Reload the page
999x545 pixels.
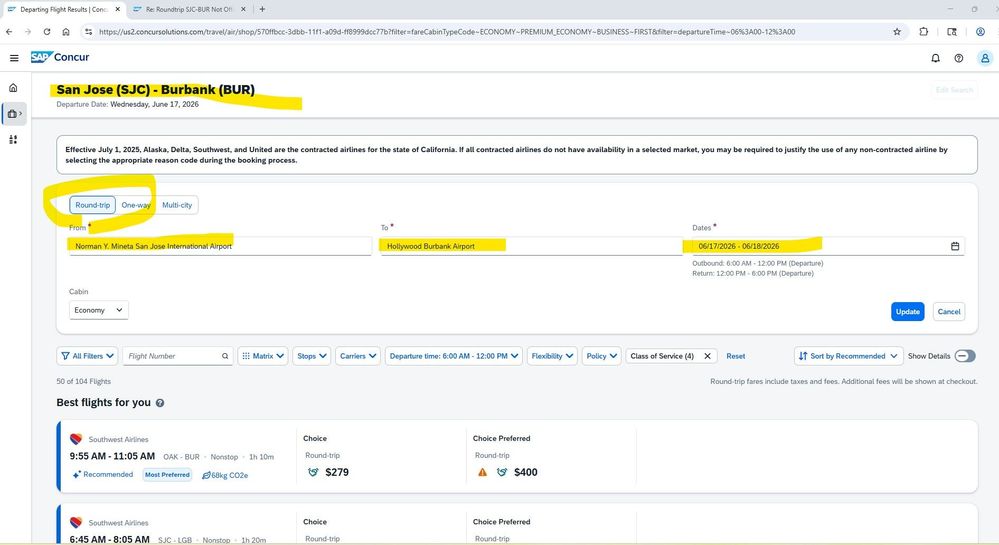click(47, 31)
